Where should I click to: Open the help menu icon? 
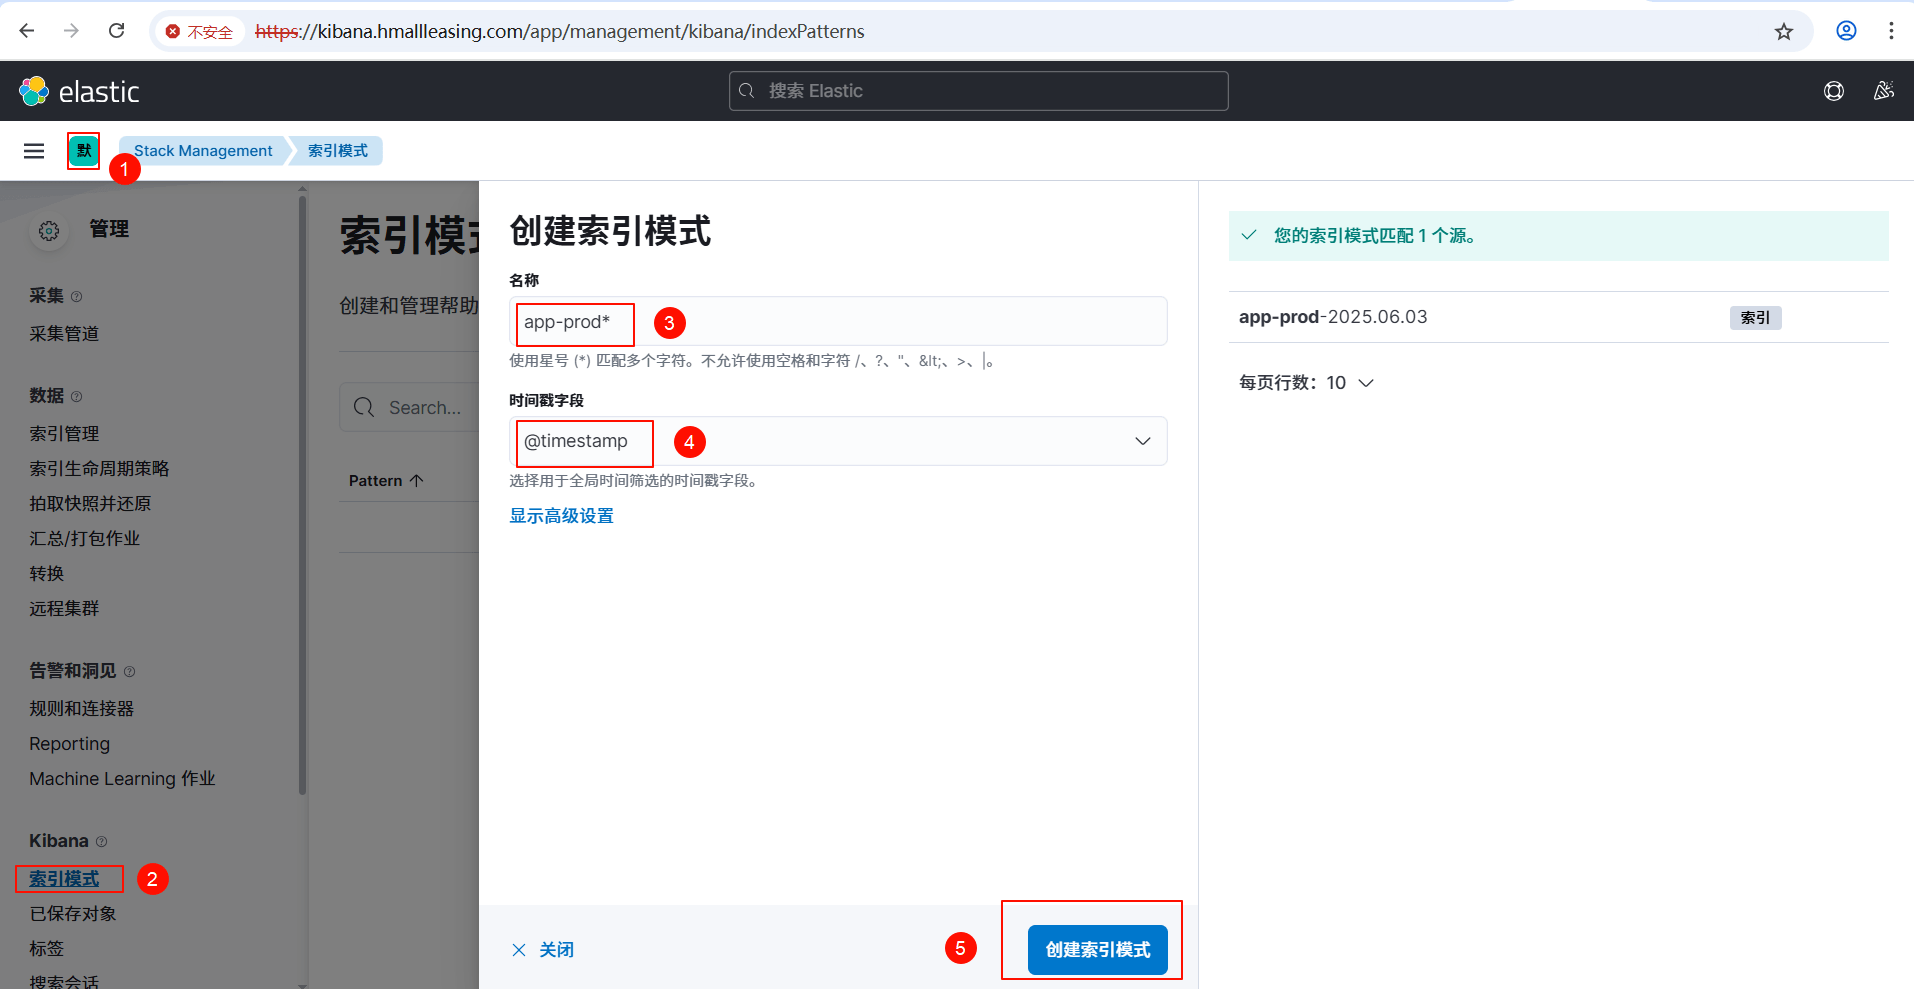(x=1833, y=91)
